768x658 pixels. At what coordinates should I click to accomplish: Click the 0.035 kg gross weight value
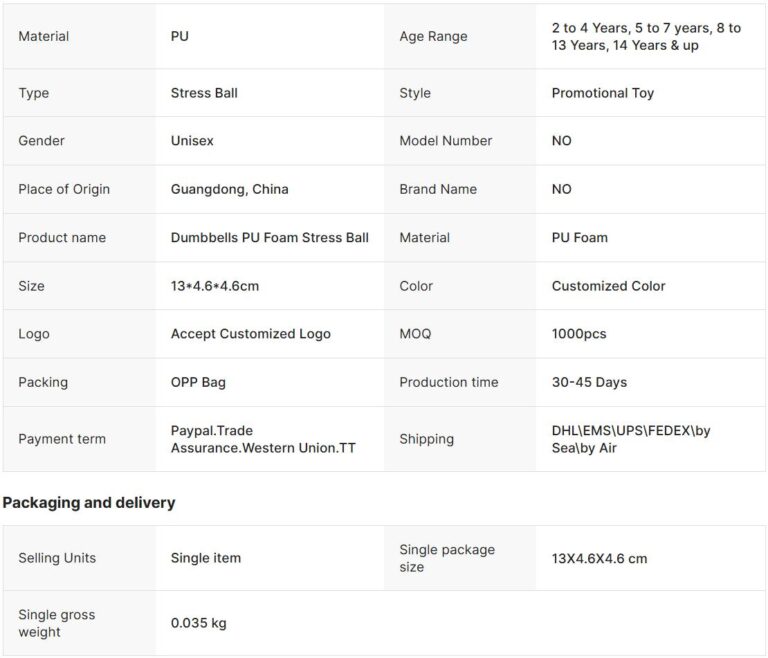(199, 623)
